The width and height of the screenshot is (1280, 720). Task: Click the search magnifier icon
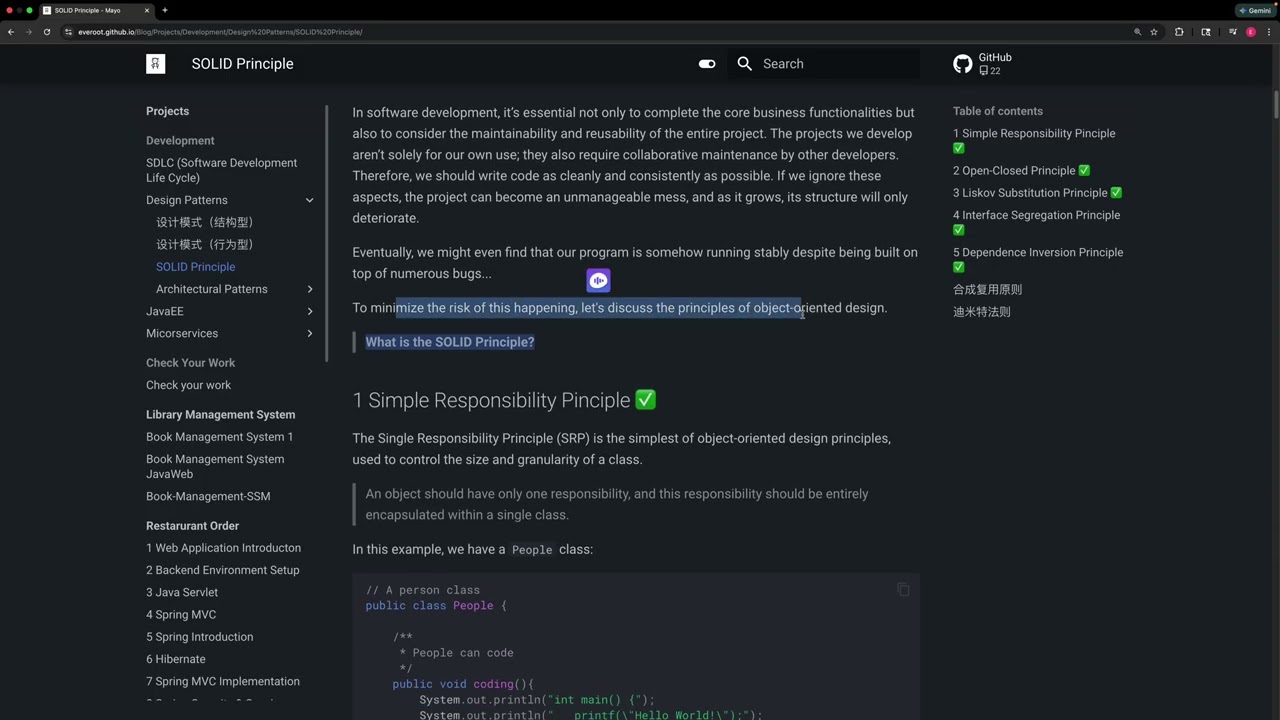point(744,64)
